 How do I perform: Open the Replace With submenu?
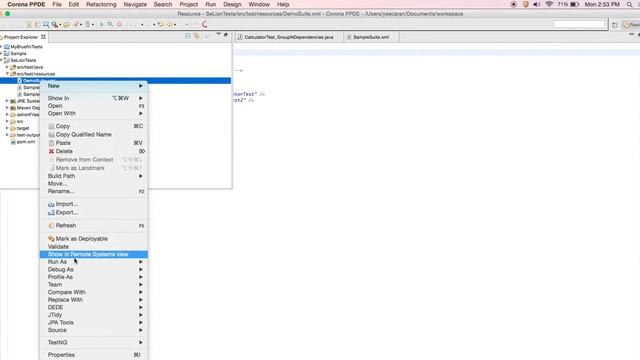pyautogui.click(x=94, y=300)
